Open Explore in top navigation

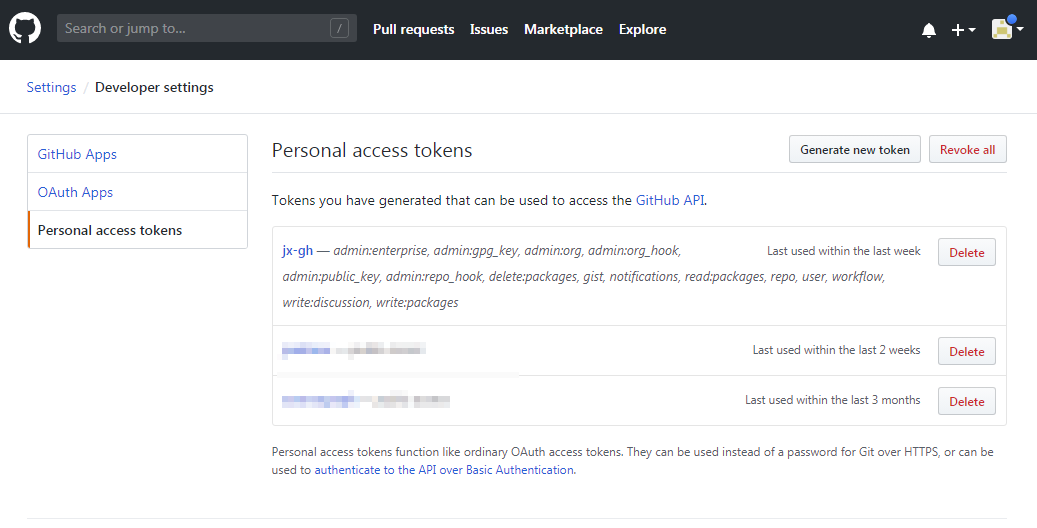tap(642, 29)
